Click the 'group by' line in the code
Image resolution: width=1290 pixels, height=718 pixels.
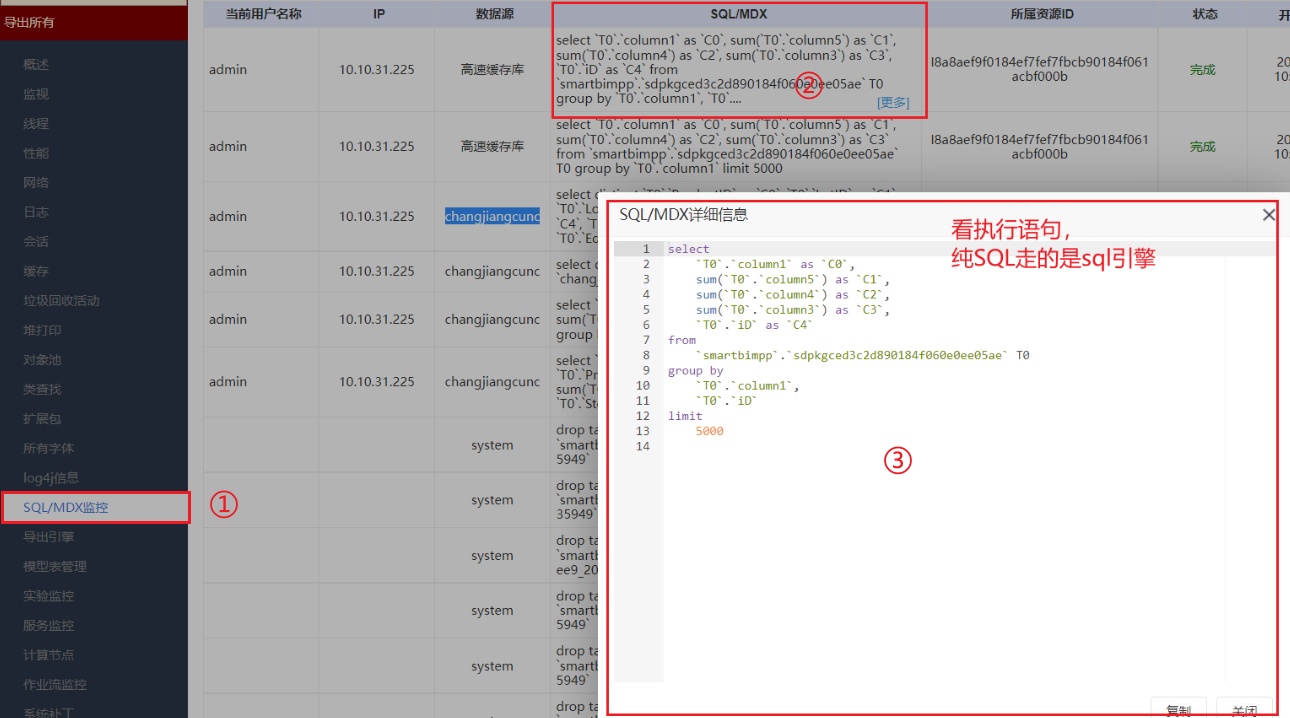[x=695, y=370]
